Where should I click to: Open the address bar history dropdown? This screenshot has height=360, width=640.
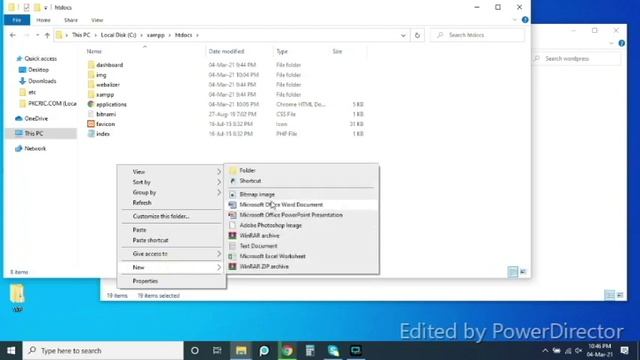point(403,36)
